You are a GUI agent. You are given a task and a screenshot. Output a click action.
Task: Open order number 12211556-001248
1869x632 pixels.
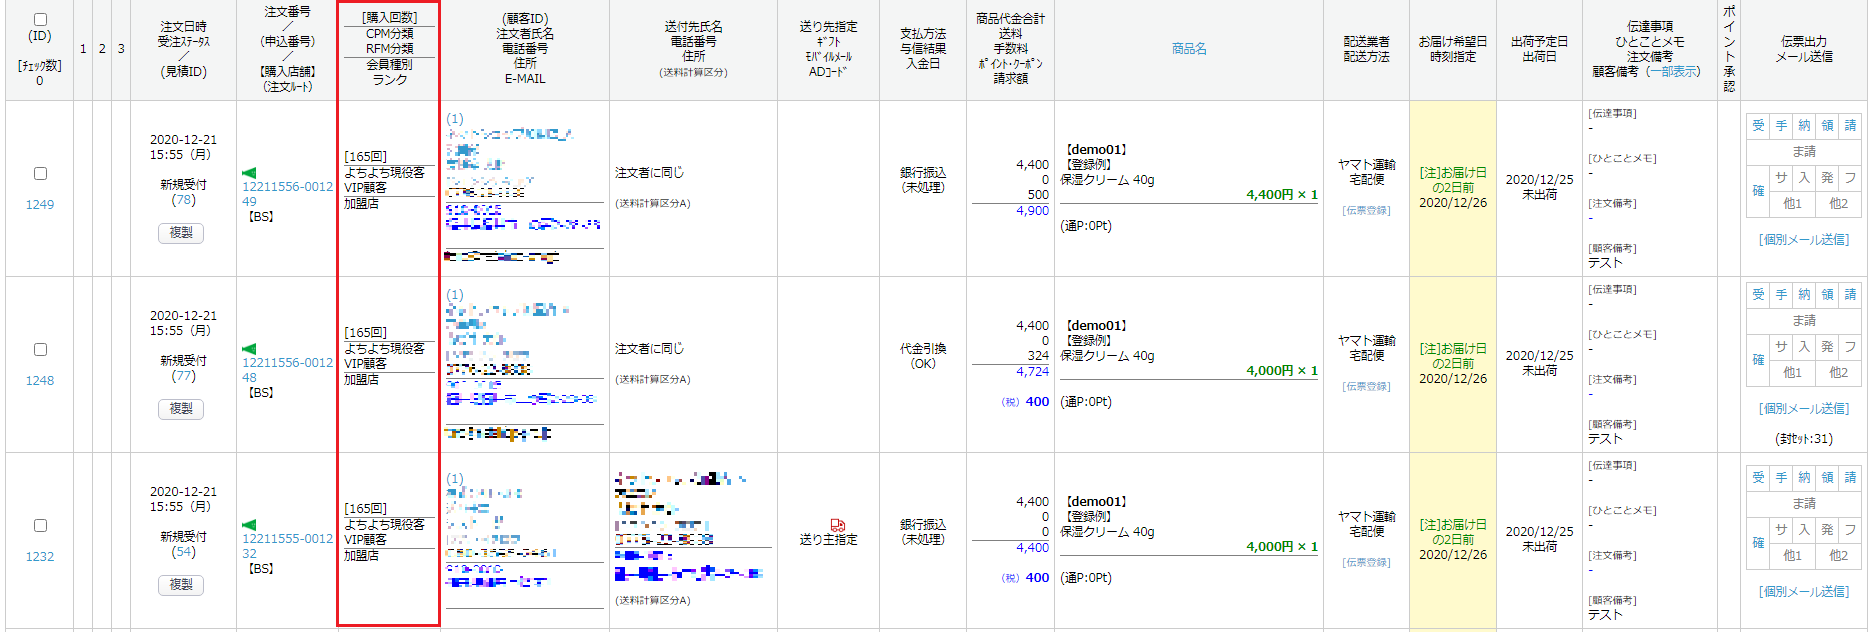pos(287,370)
